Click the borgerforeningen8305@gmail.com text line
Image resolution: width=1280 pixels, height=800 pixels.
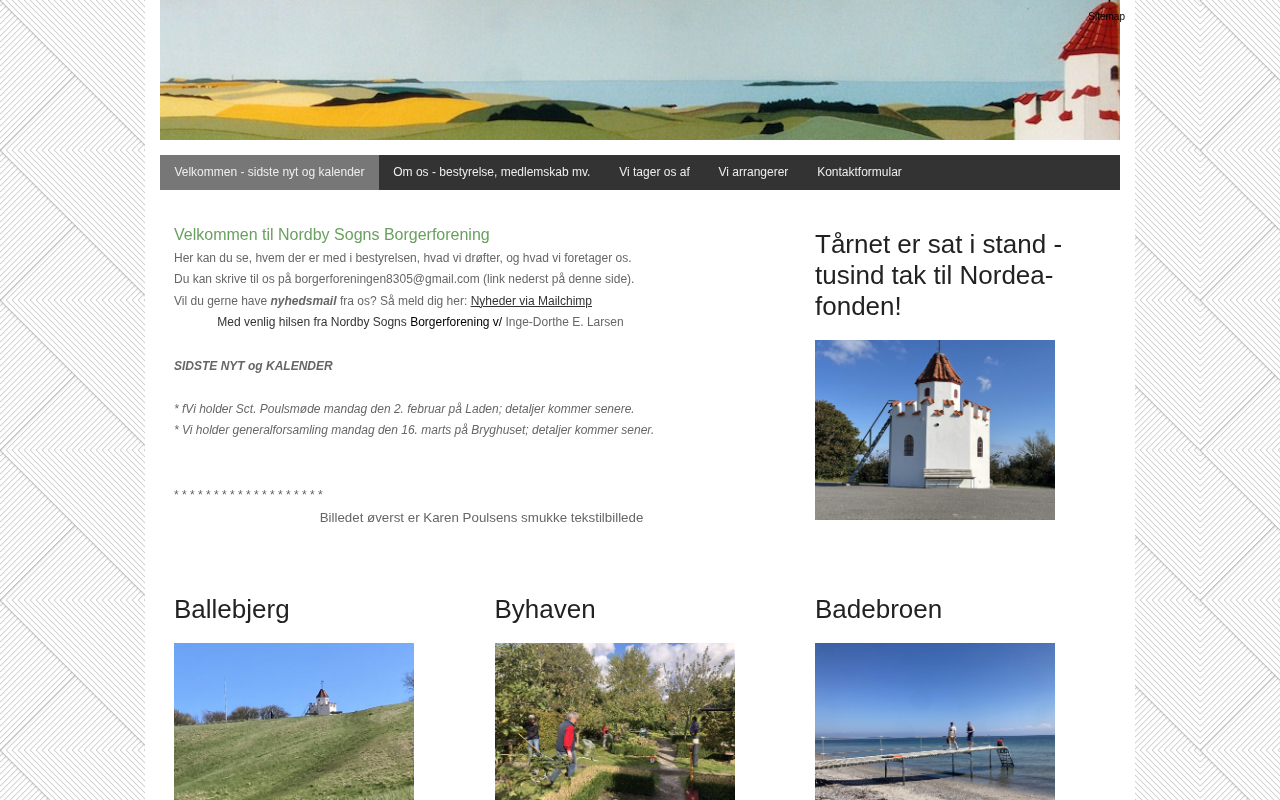(x=404, y=279)
